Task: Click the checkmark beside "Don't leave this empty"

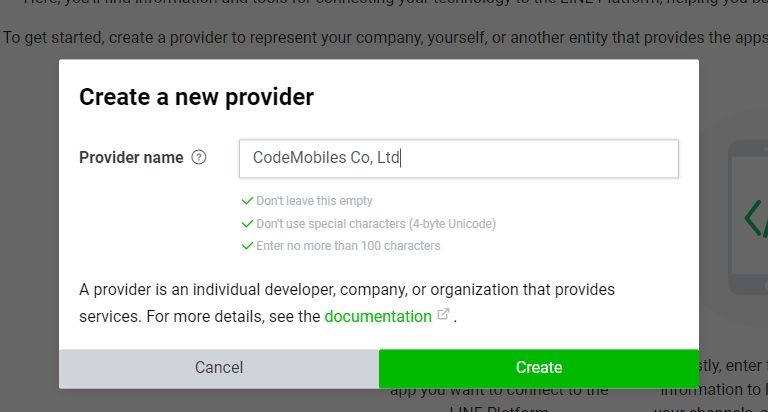Action: pos(247,201)
